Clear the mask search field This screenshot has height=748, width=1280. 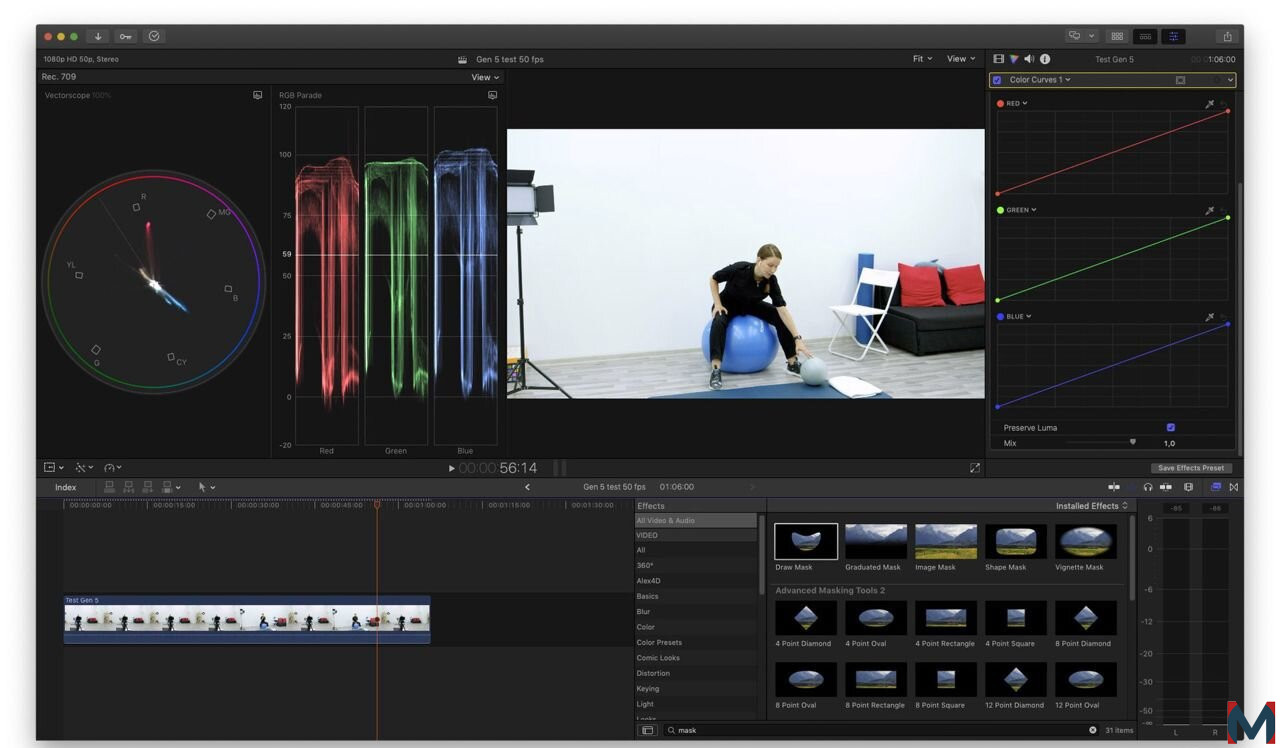pos(1093,730)
